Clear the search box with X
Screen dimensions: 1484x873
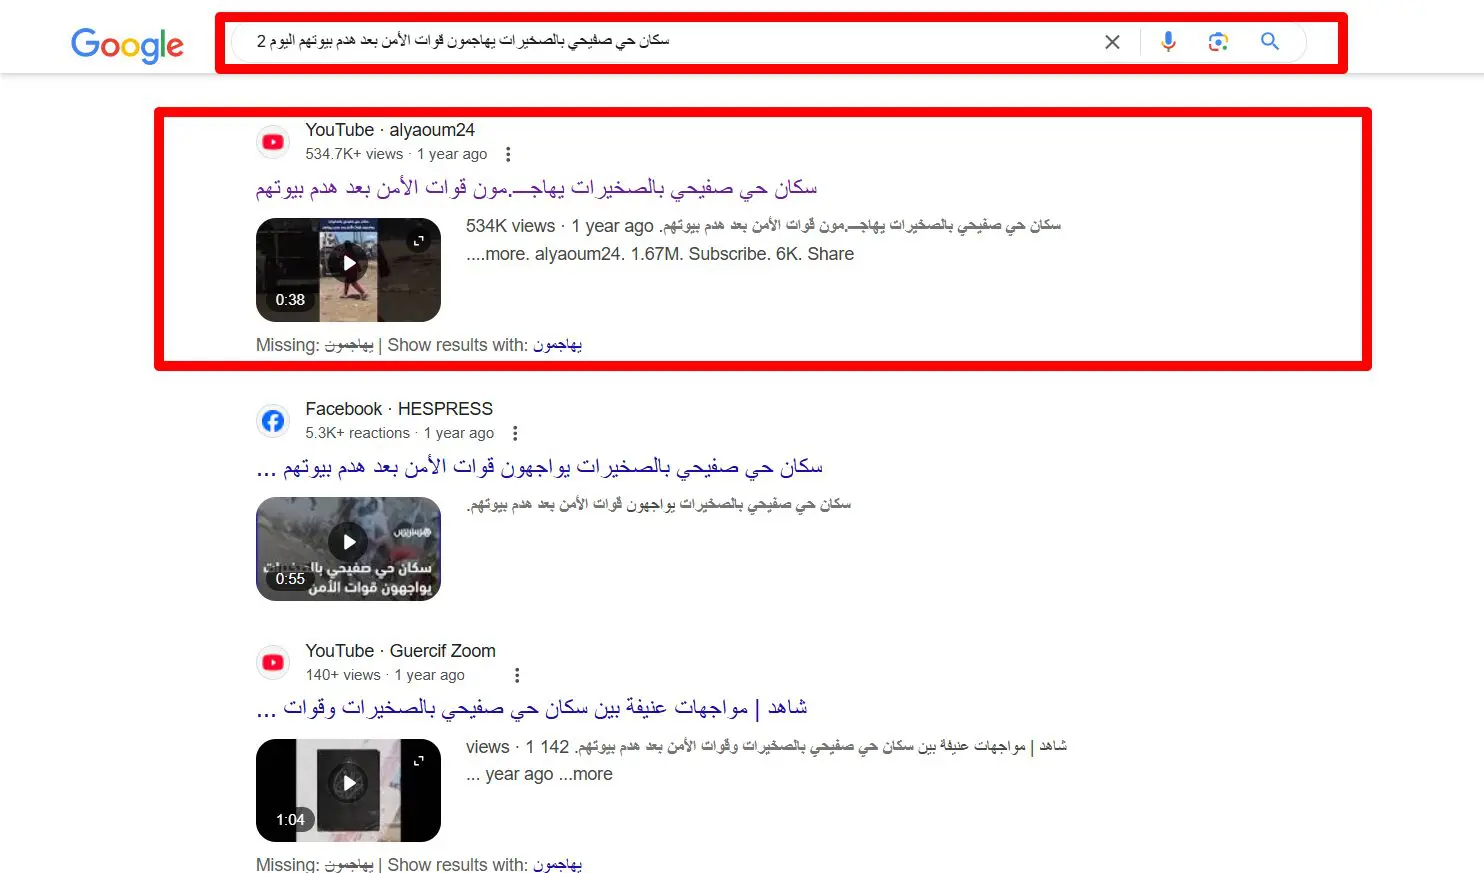pyautogui.click(x=1112, y=42)
